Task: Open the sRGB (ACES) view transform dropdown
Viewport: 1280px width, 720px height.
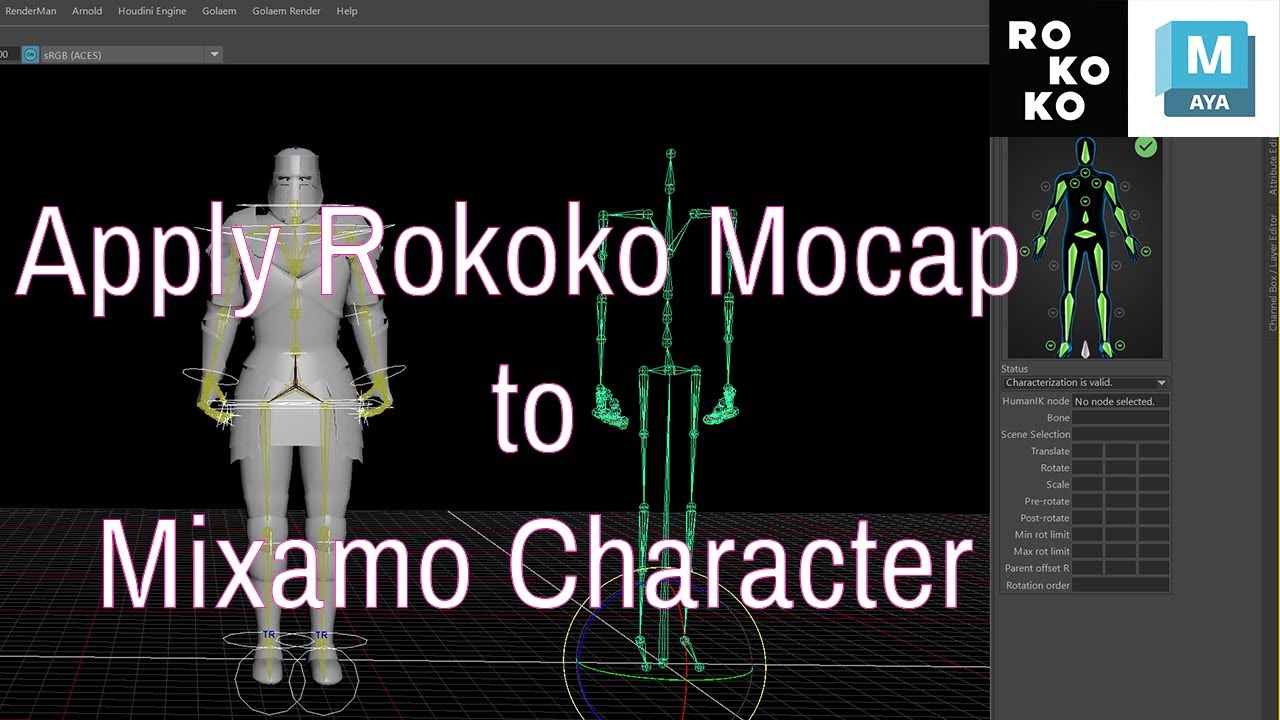Action: pos(130,54)
